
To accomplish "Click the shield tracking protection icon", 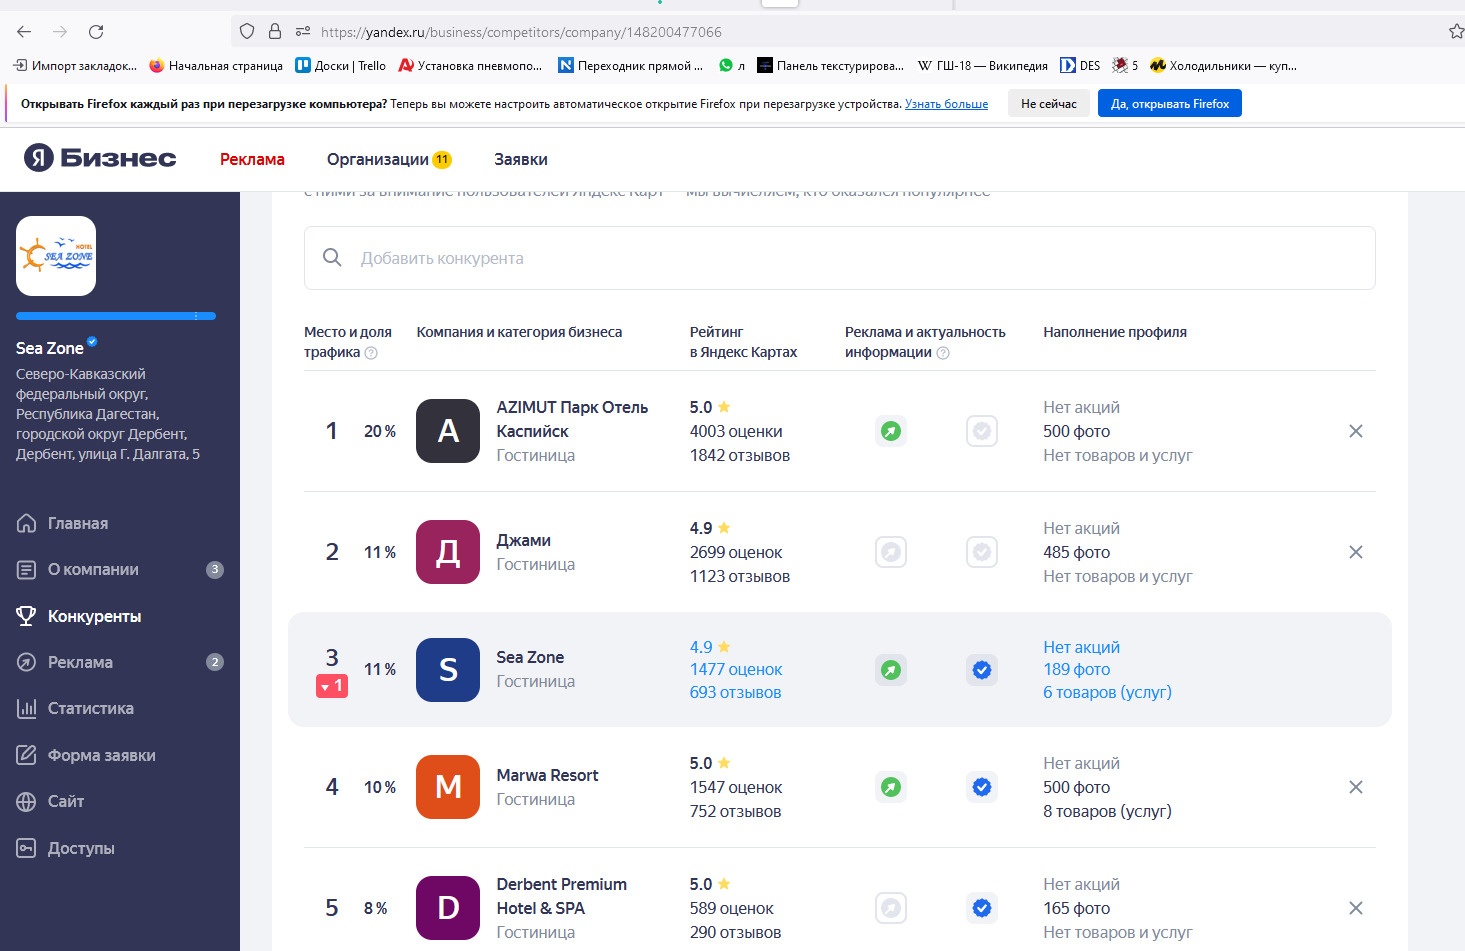I will coord(247,32).
